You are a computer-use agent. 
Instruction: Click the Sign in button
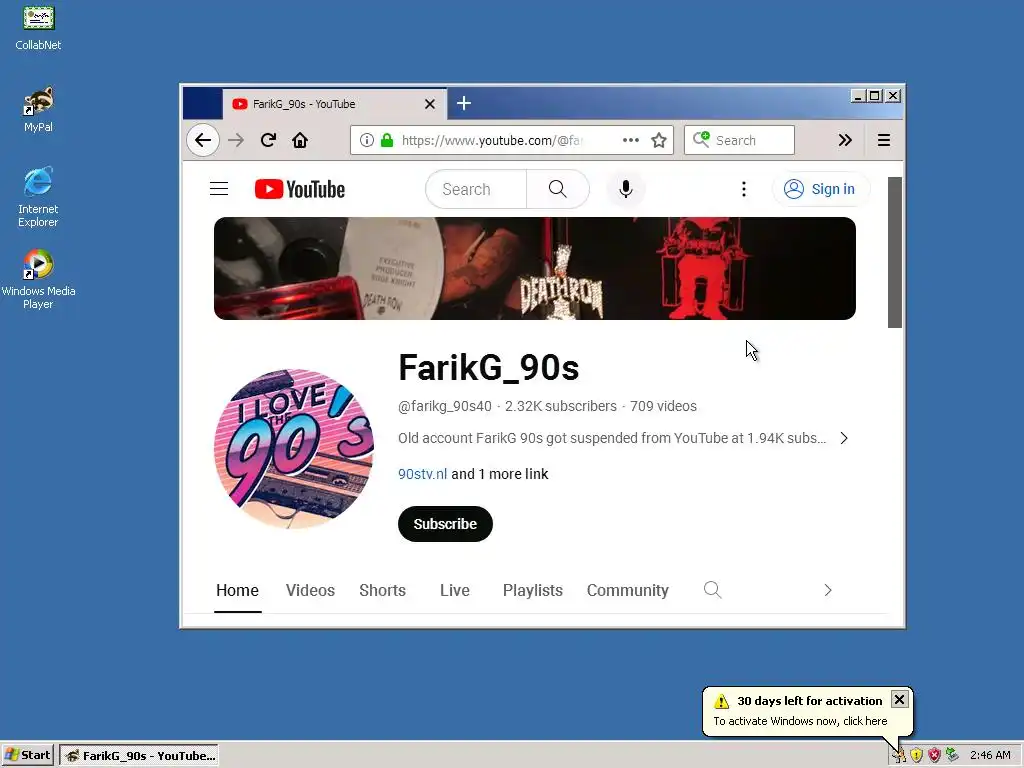click(820, 189)
